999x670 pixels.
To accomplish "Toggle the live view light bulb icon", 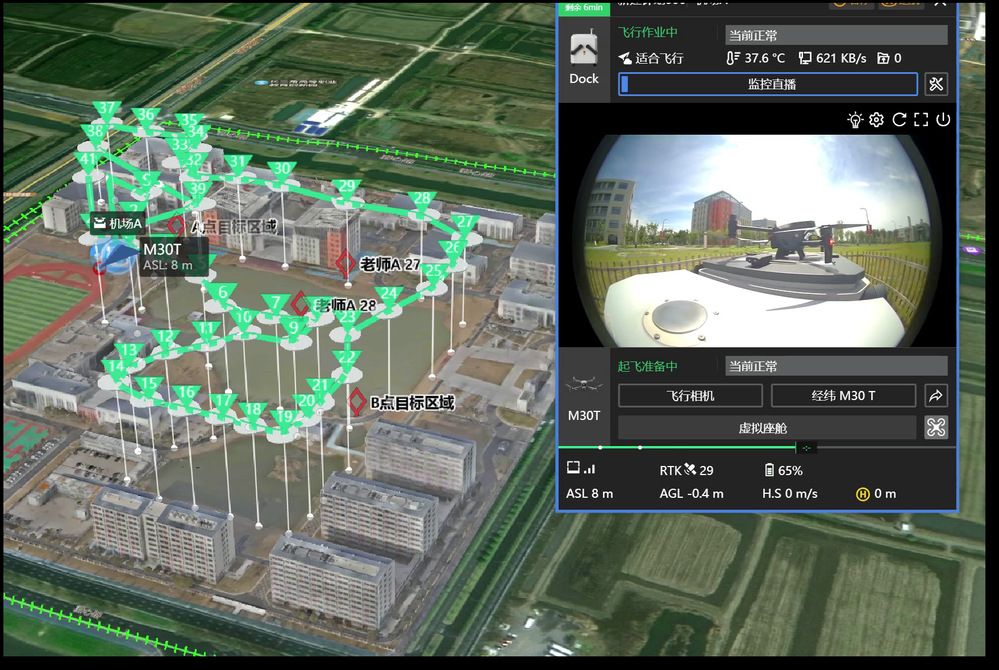I will click(855, 120).
